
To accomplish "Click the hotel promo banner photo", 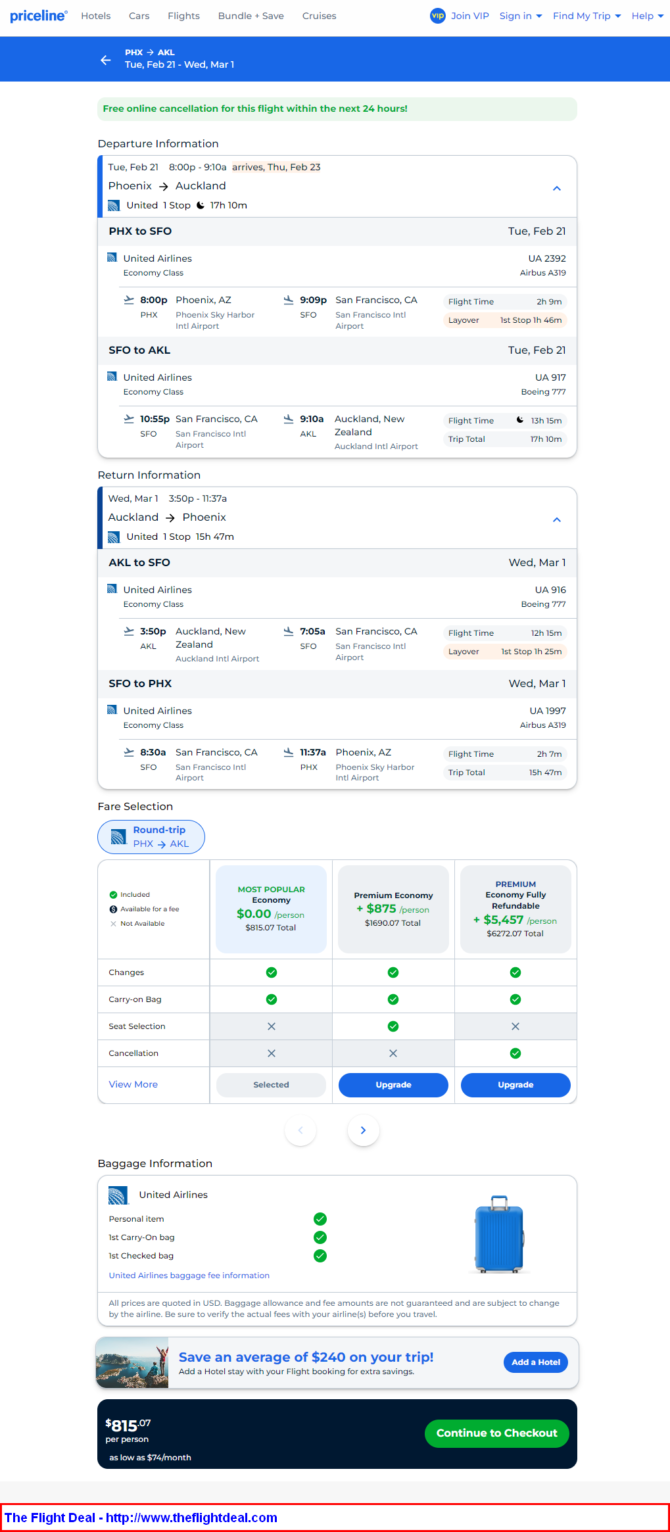I will (132, 1363).
